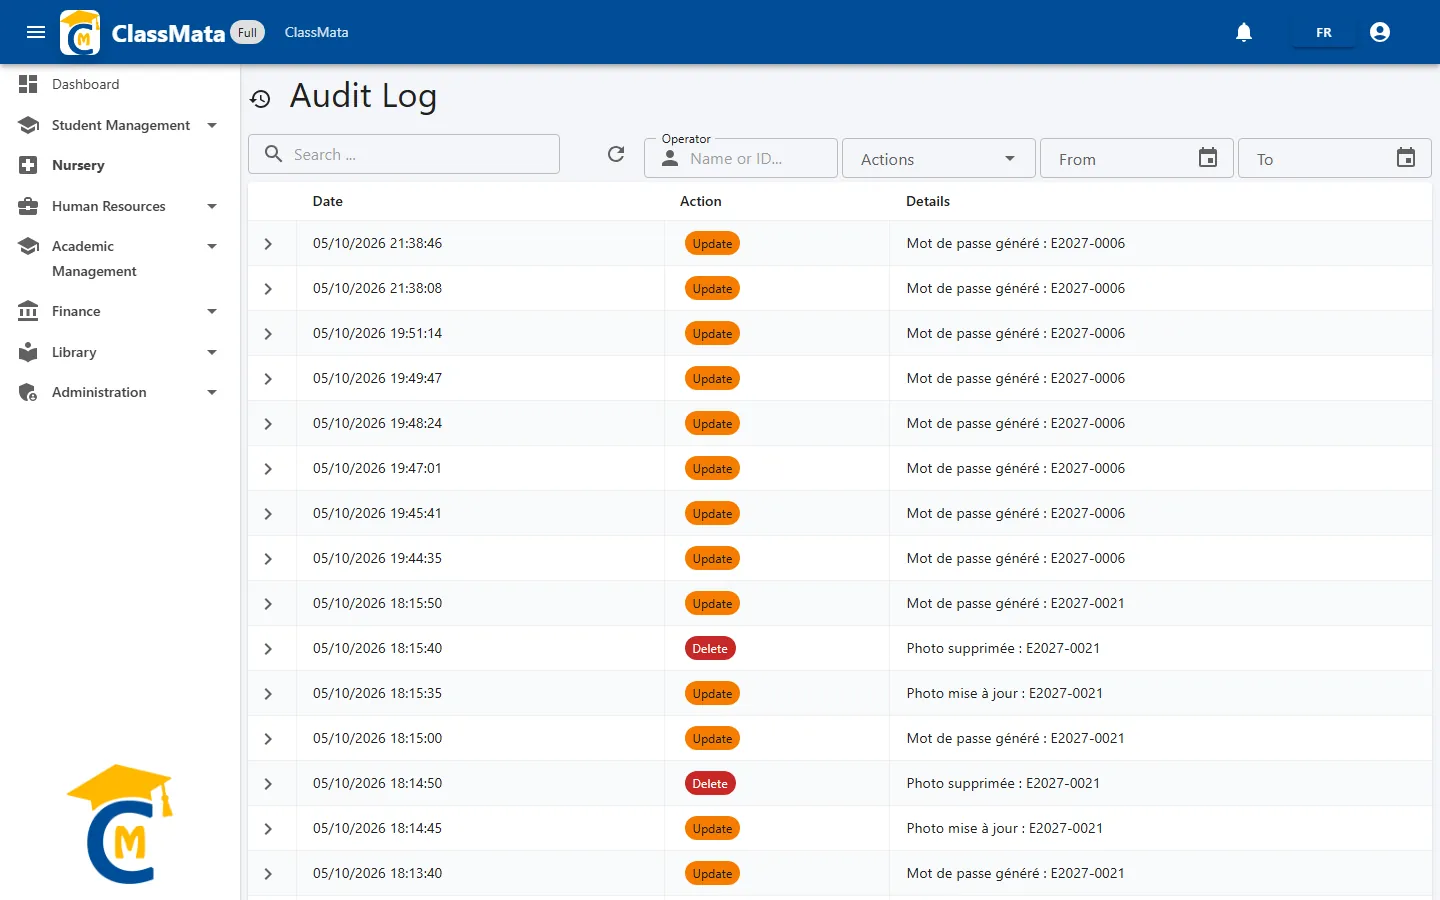
Task: Expand the 21:38:08 log row
Action: [268, 289]
